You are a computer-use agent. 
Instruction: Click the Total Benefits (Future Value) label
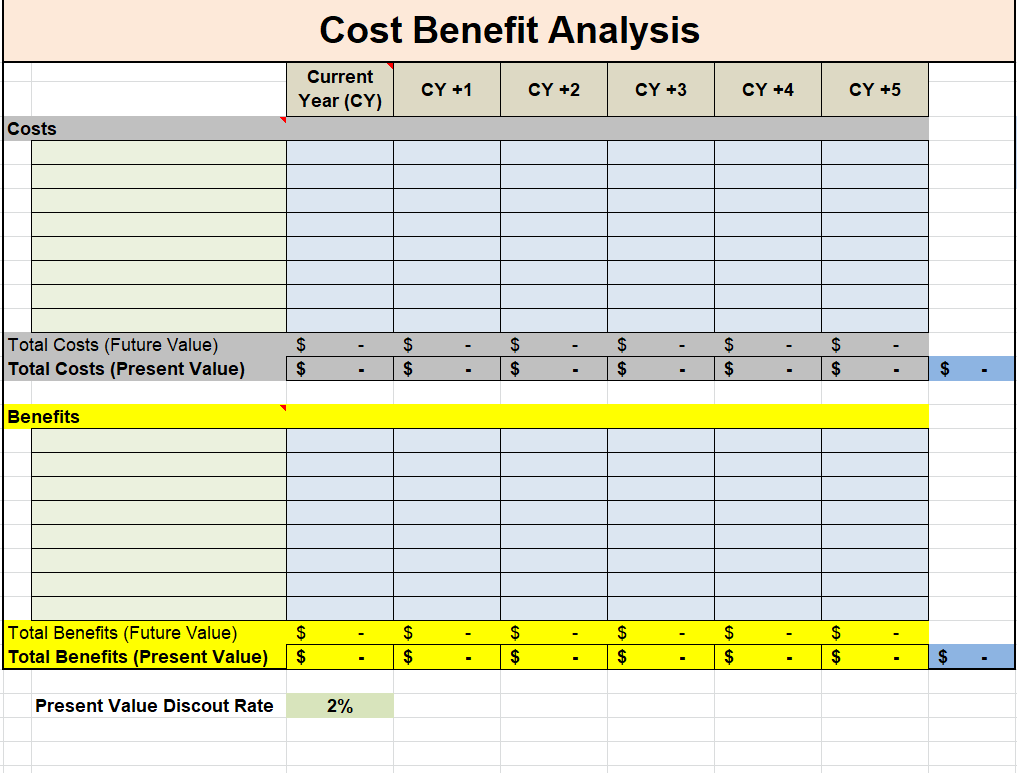pyautogui.click(x=122, y=633)
